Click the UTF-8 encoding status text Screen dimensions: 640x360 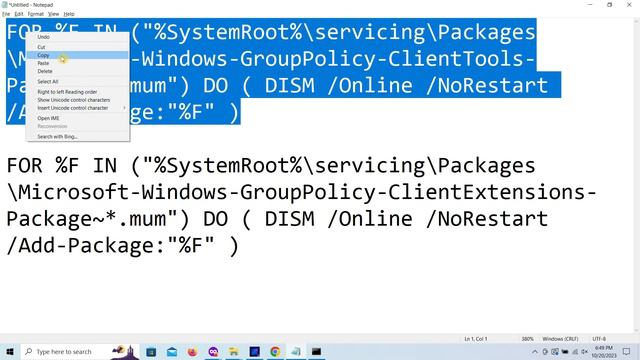coord(599,339)
